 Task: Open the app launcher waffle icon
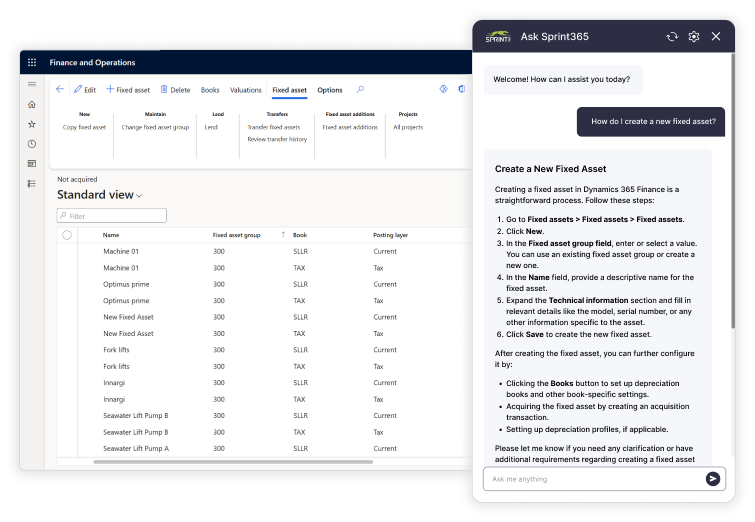pyautogui.click(x=32, y=62)
